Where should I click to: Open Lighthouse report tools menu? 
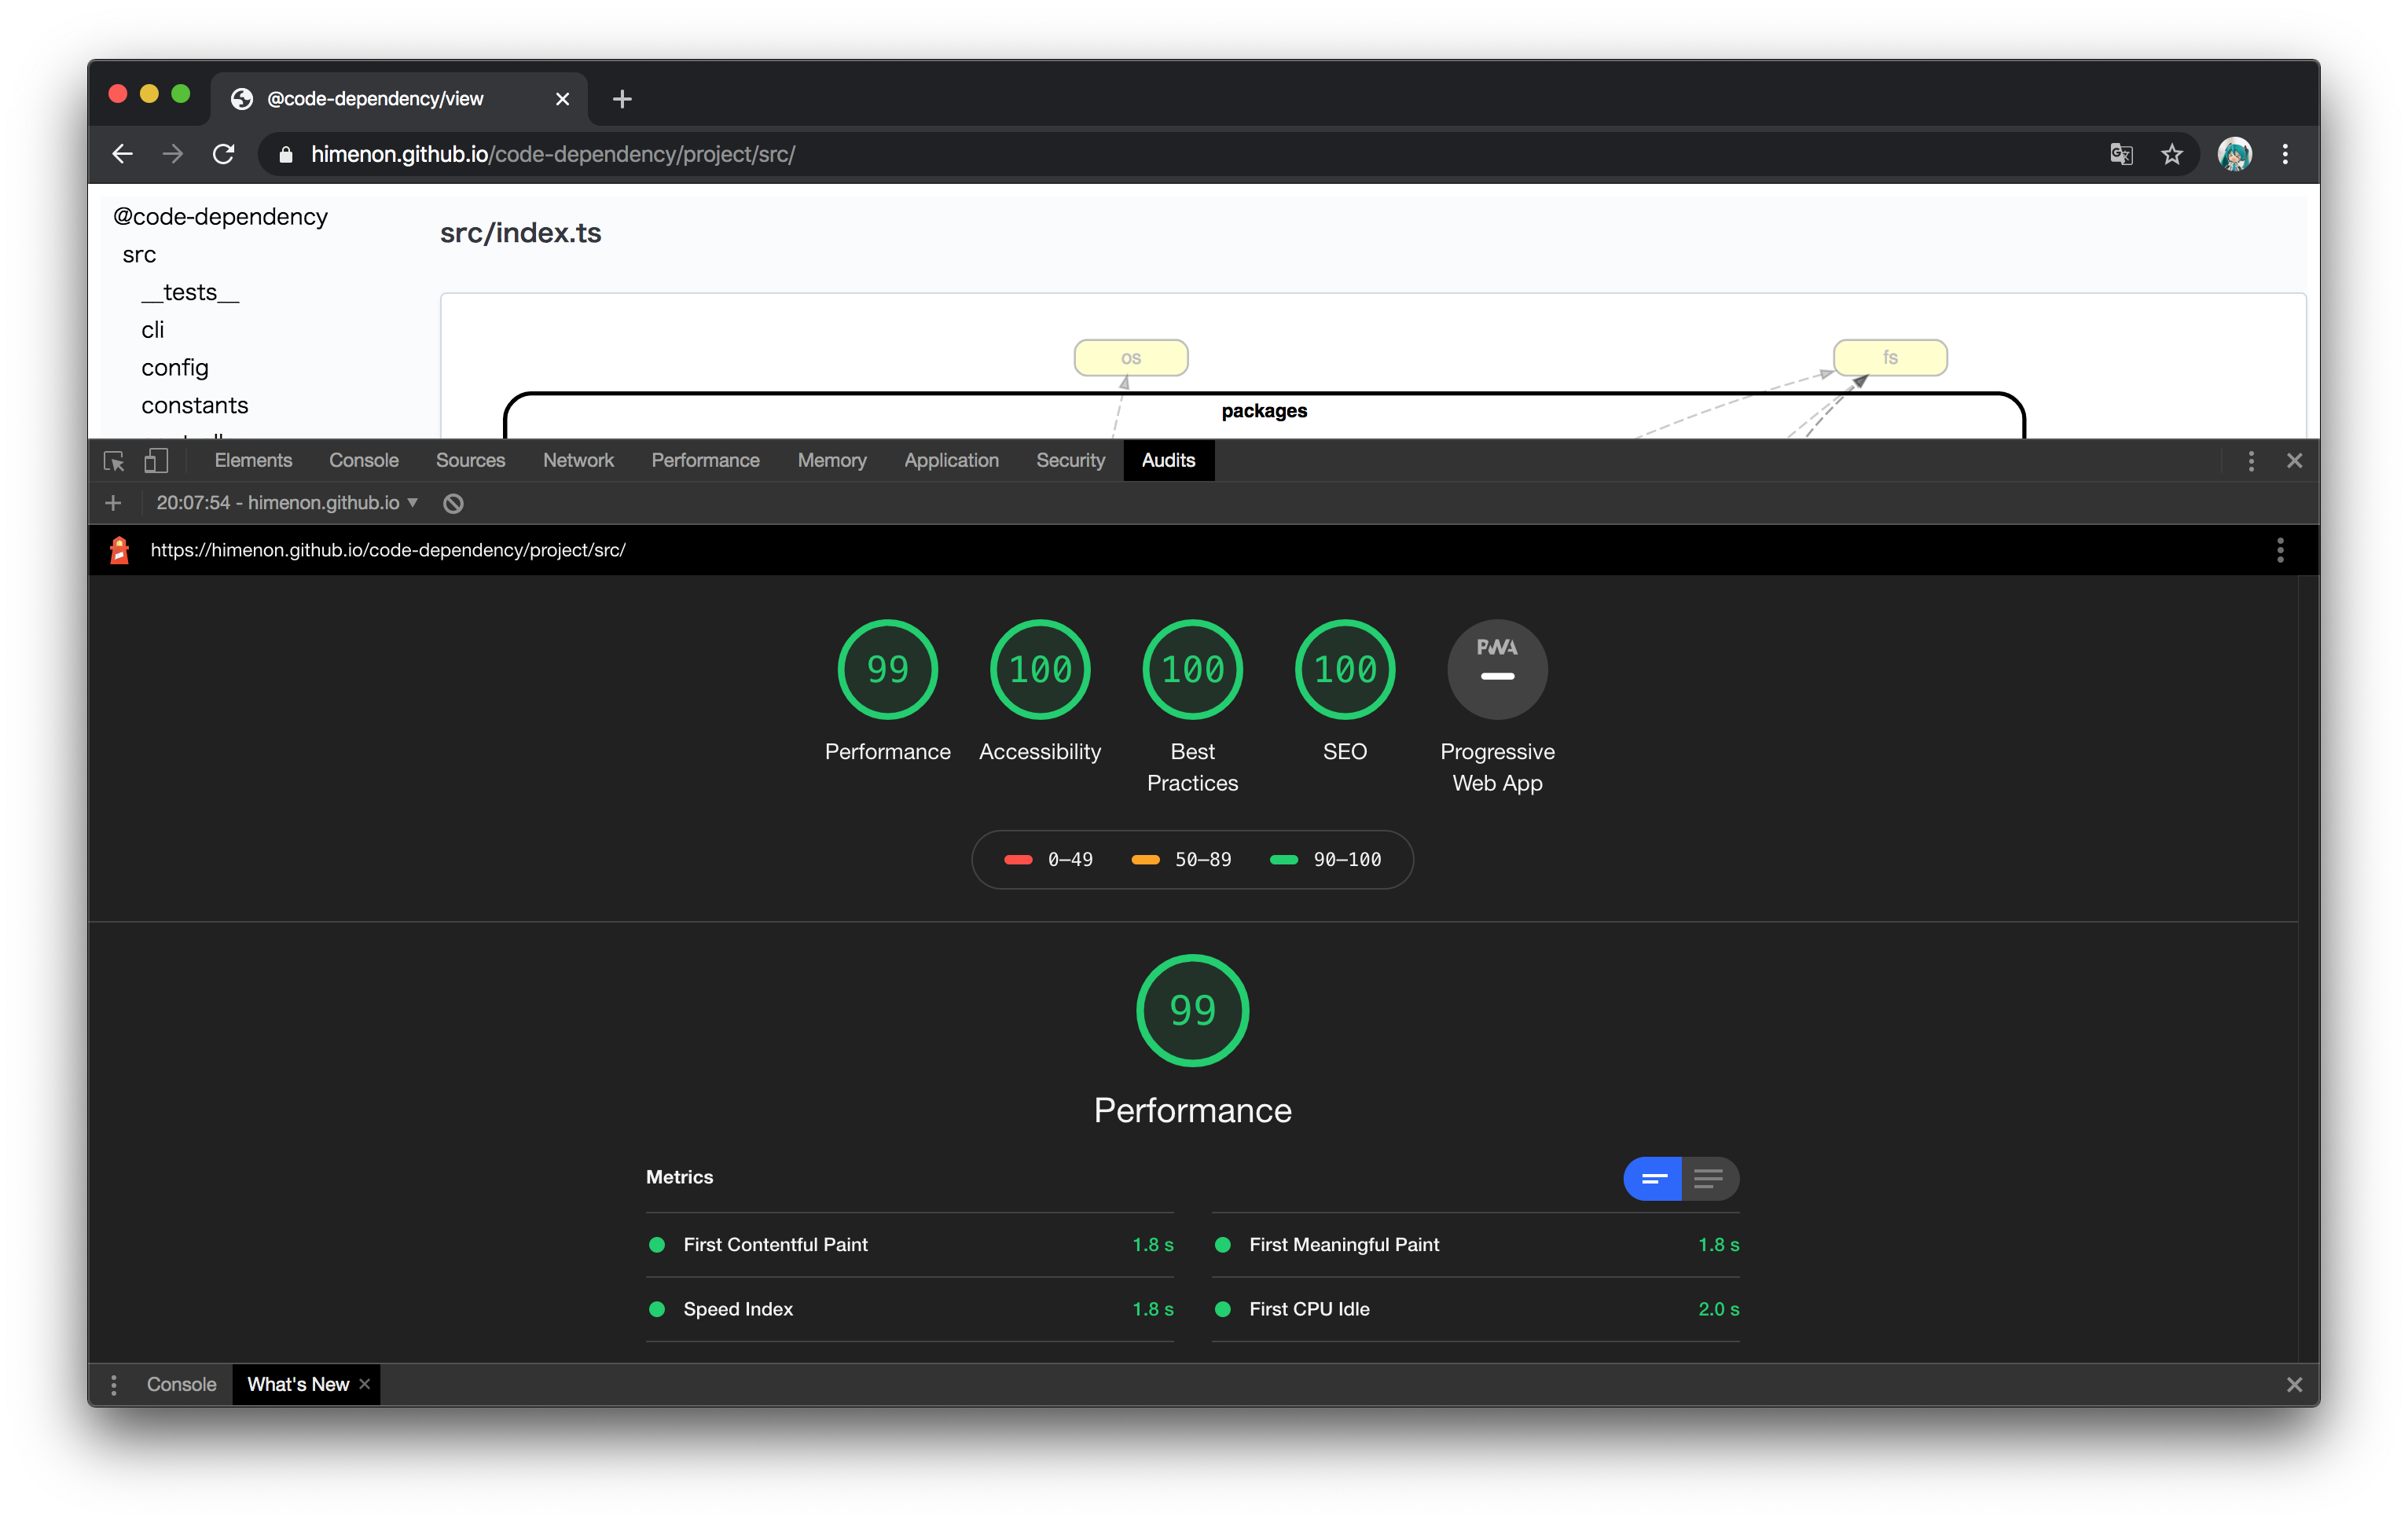coord(2280,550)
